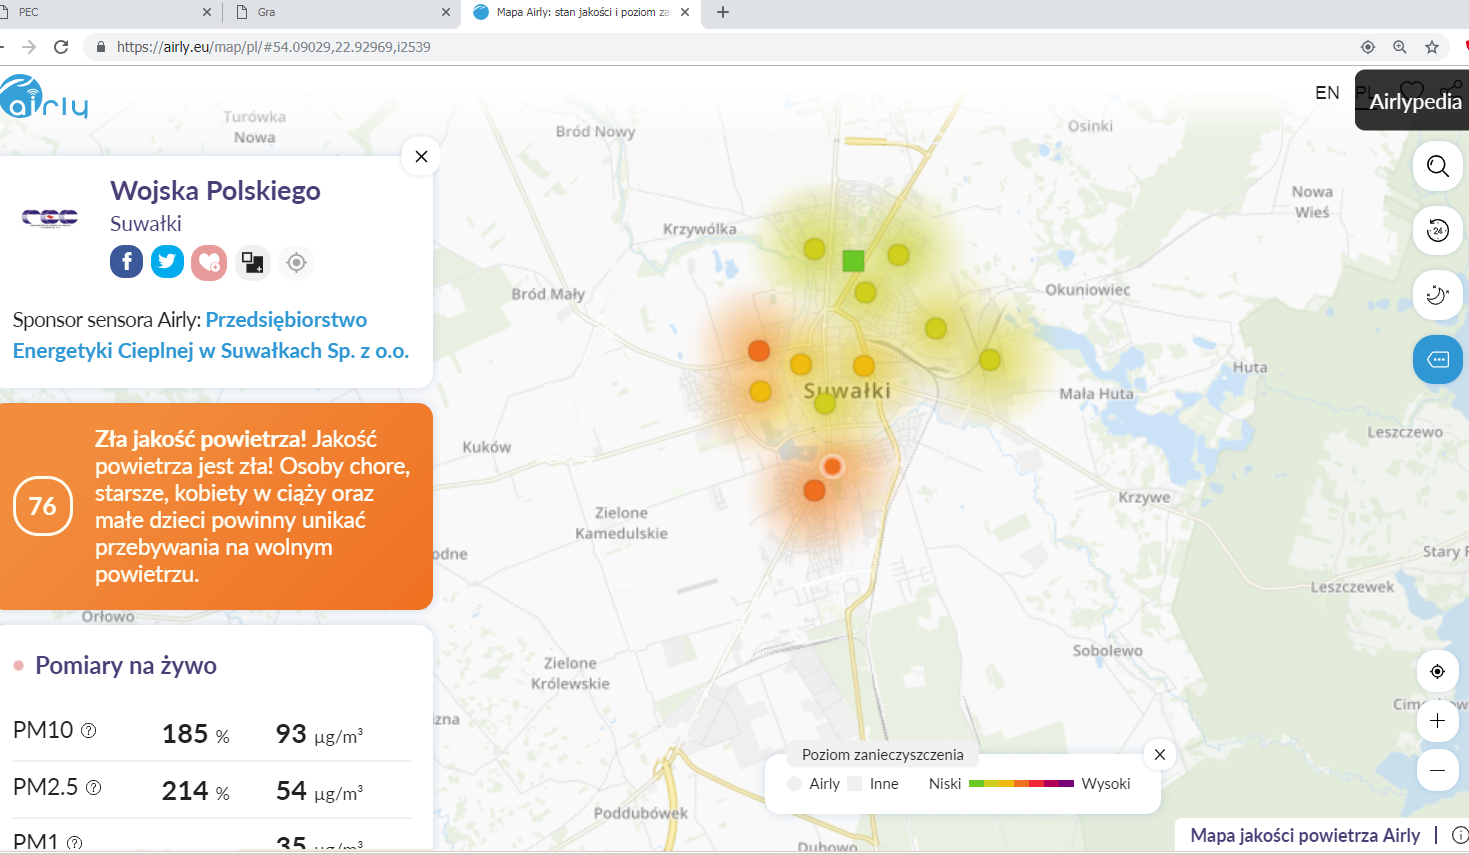Open the QR code icon
The width and height of the screenshot is (1469, 855).
[x=252, y=262]
